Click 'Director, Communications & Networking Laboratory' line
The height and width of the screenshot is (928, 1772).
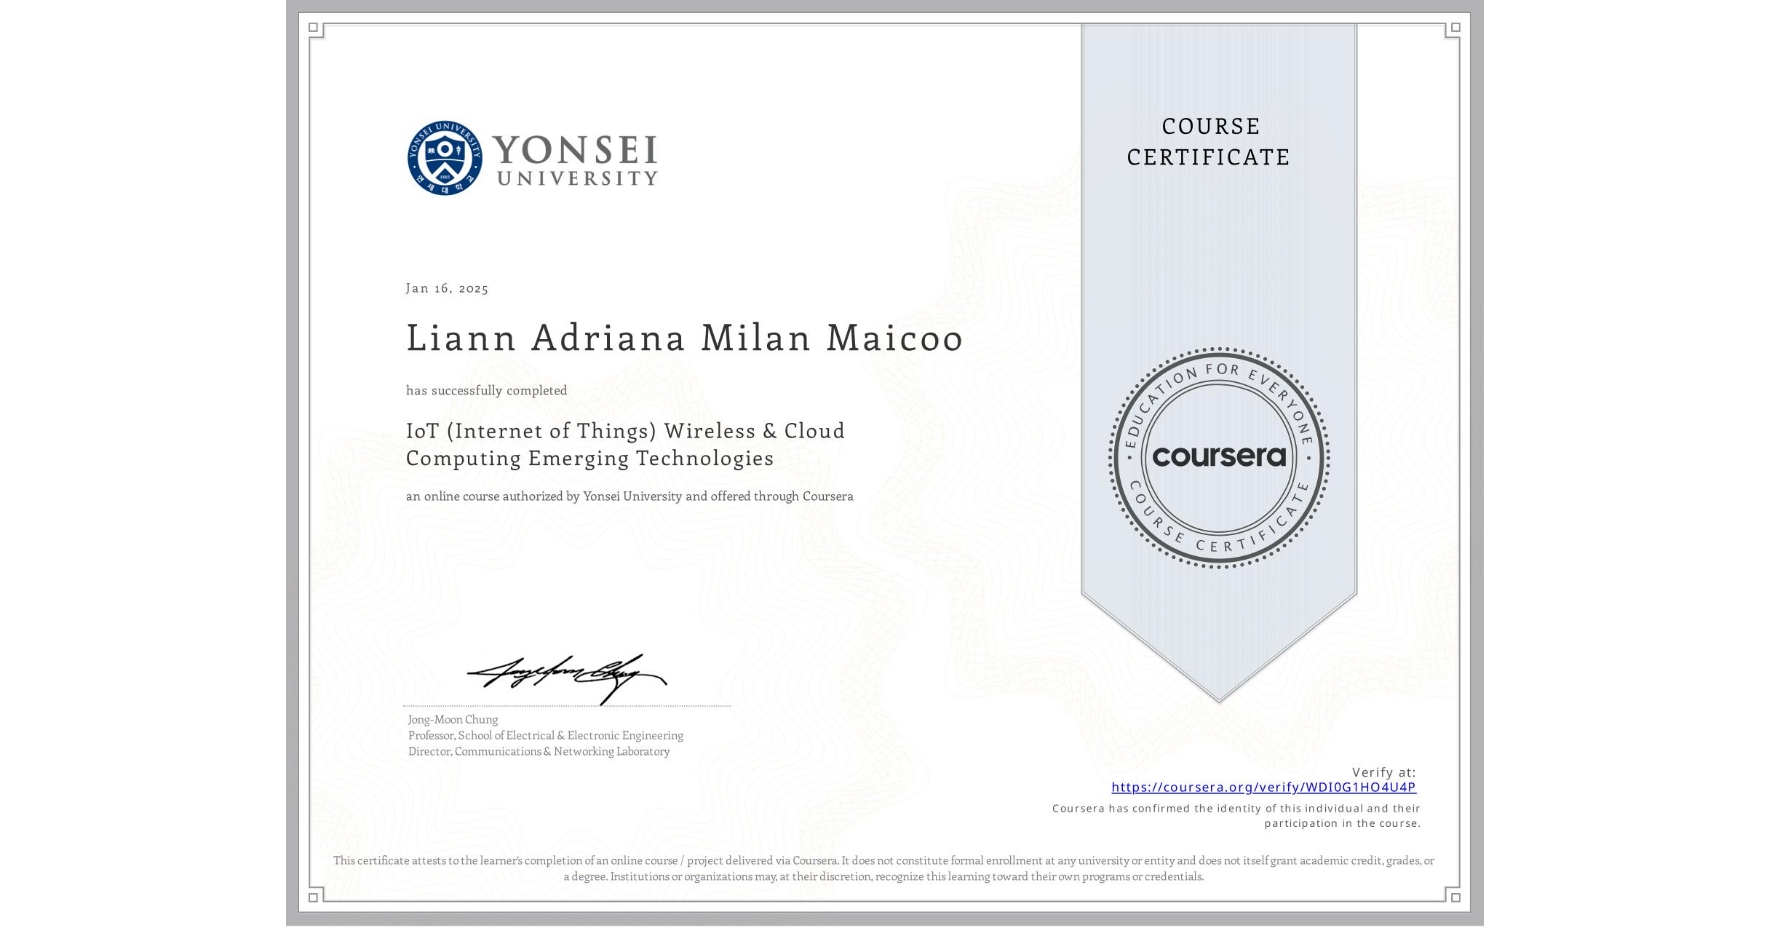pyautogui.click(x=538, y=751)
